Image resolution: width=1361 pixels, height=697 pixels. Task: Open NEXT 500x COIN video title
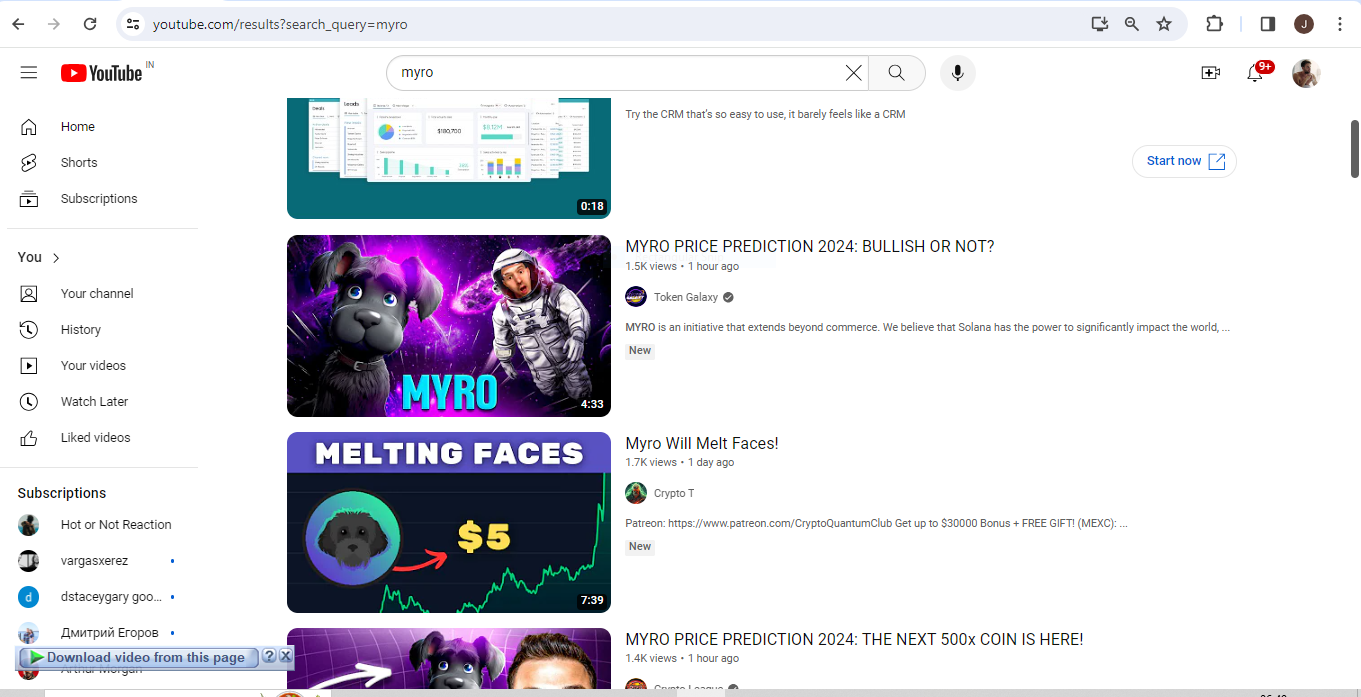(x=854, y=639)
